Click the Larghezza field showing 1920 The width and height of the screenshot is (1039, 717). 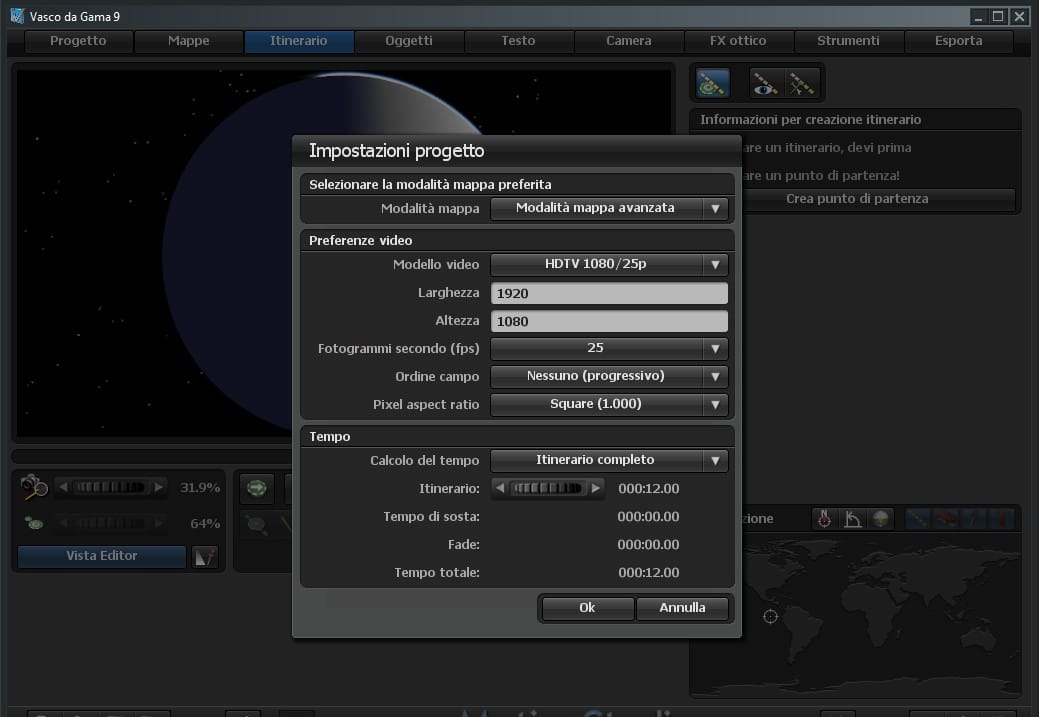pyautogui.click(x=609, y=294)
